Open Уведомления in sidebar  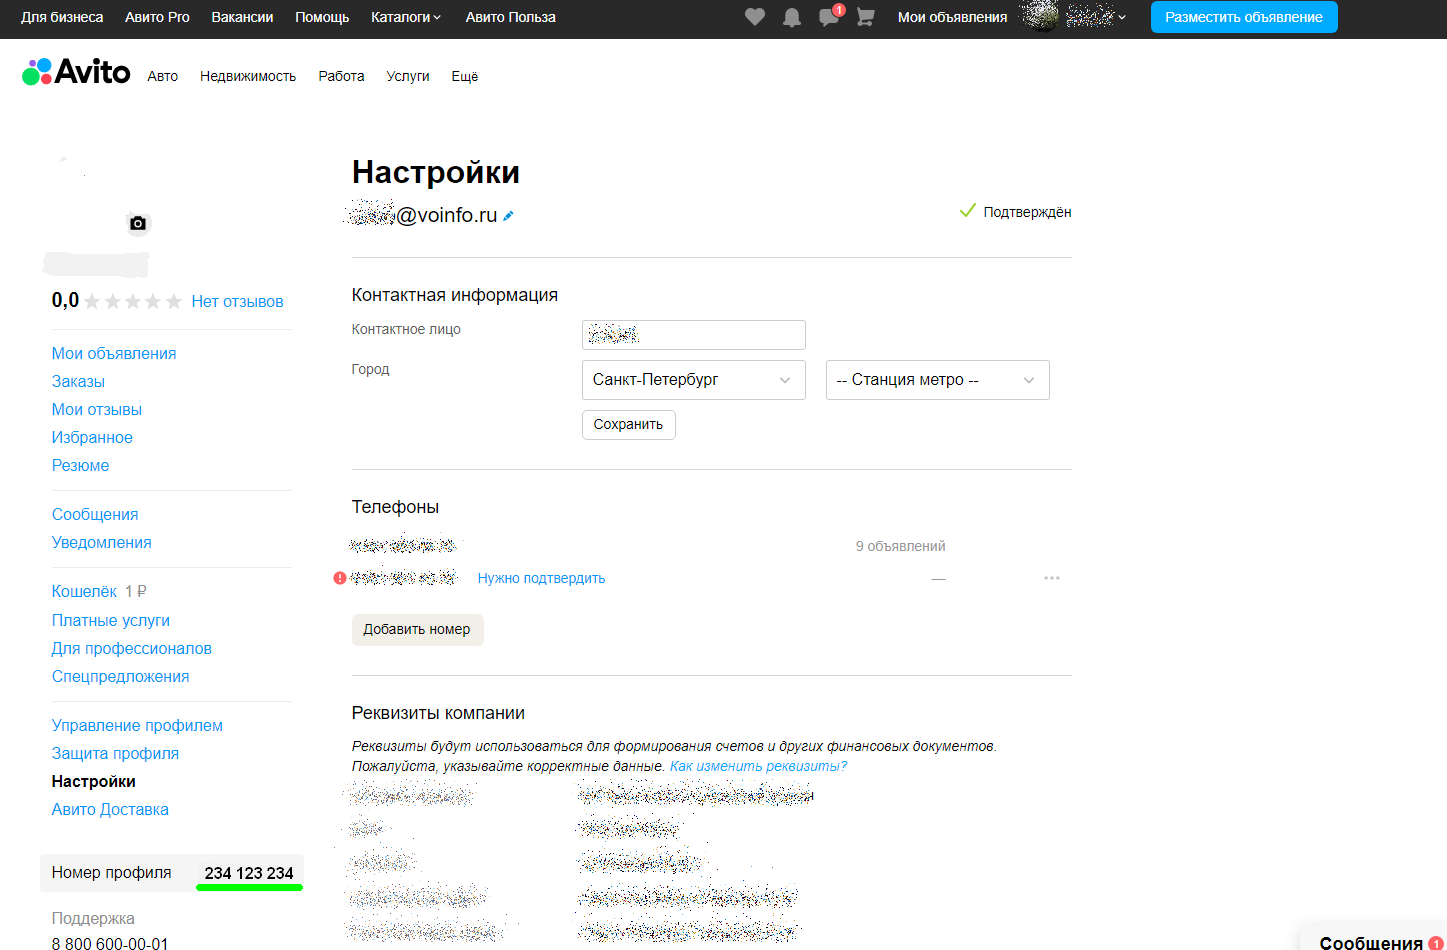(x=102, y=542)
